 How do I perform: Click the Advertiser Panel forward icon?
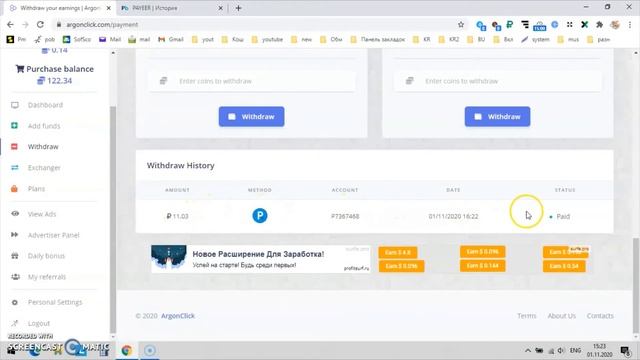15,235
